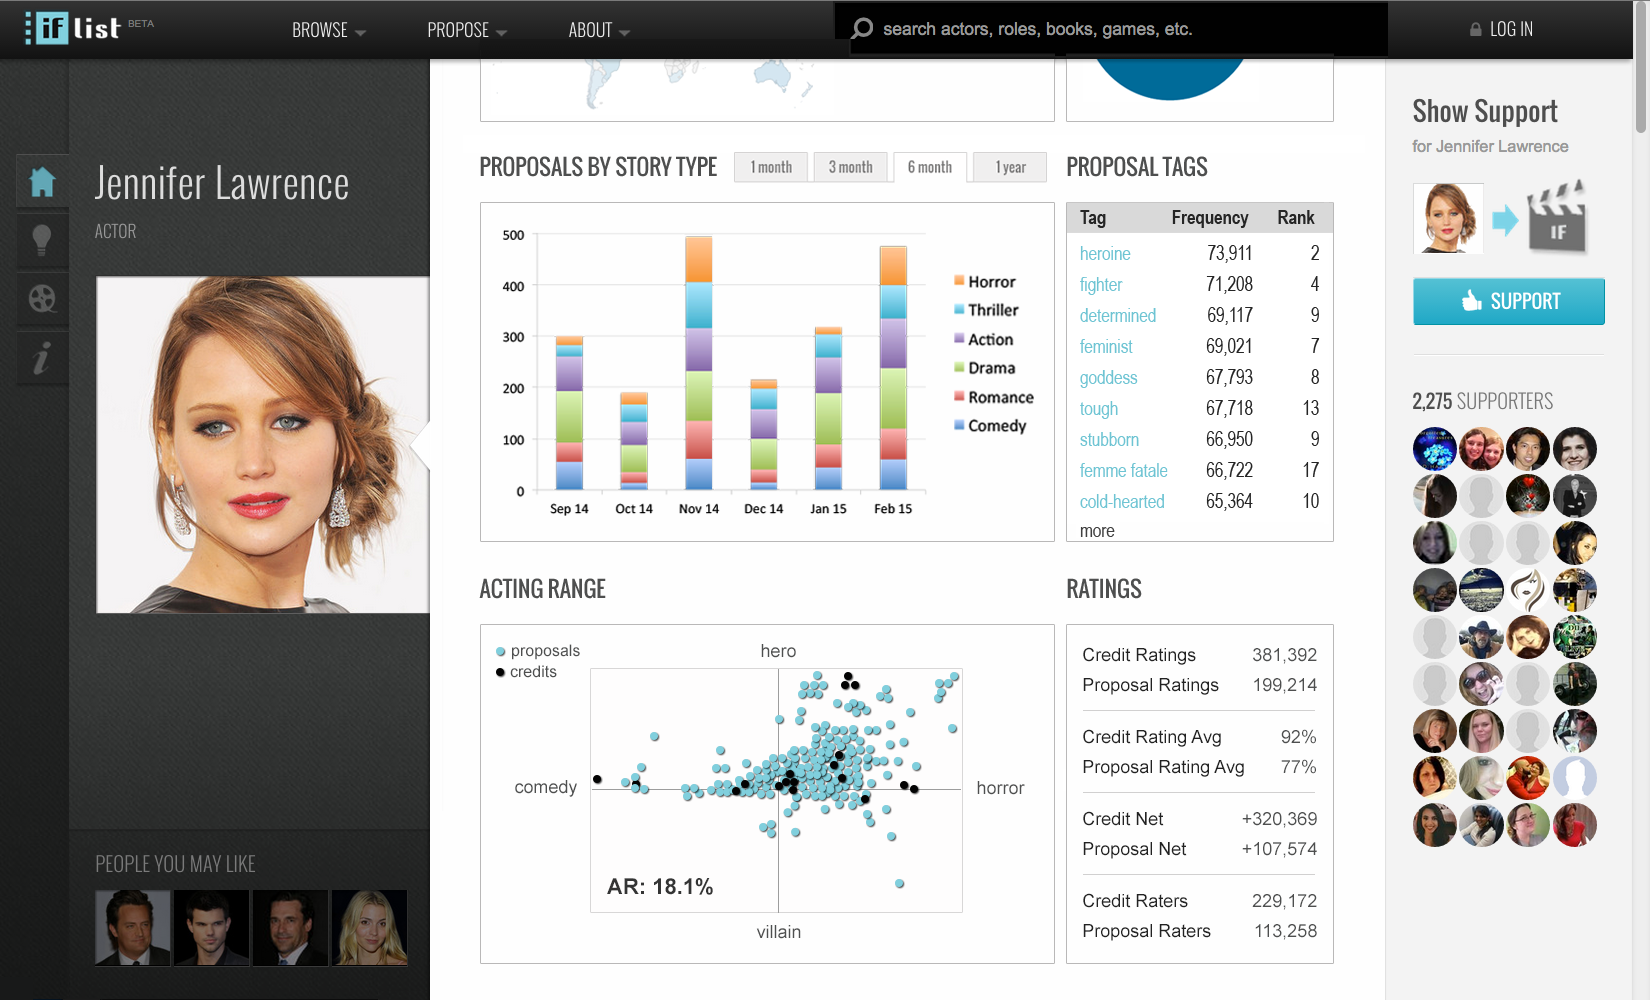Viewport: 1650px width, 1000px height.
Task: Select the 1 year chart range
Action: (x=1010, y=167)
